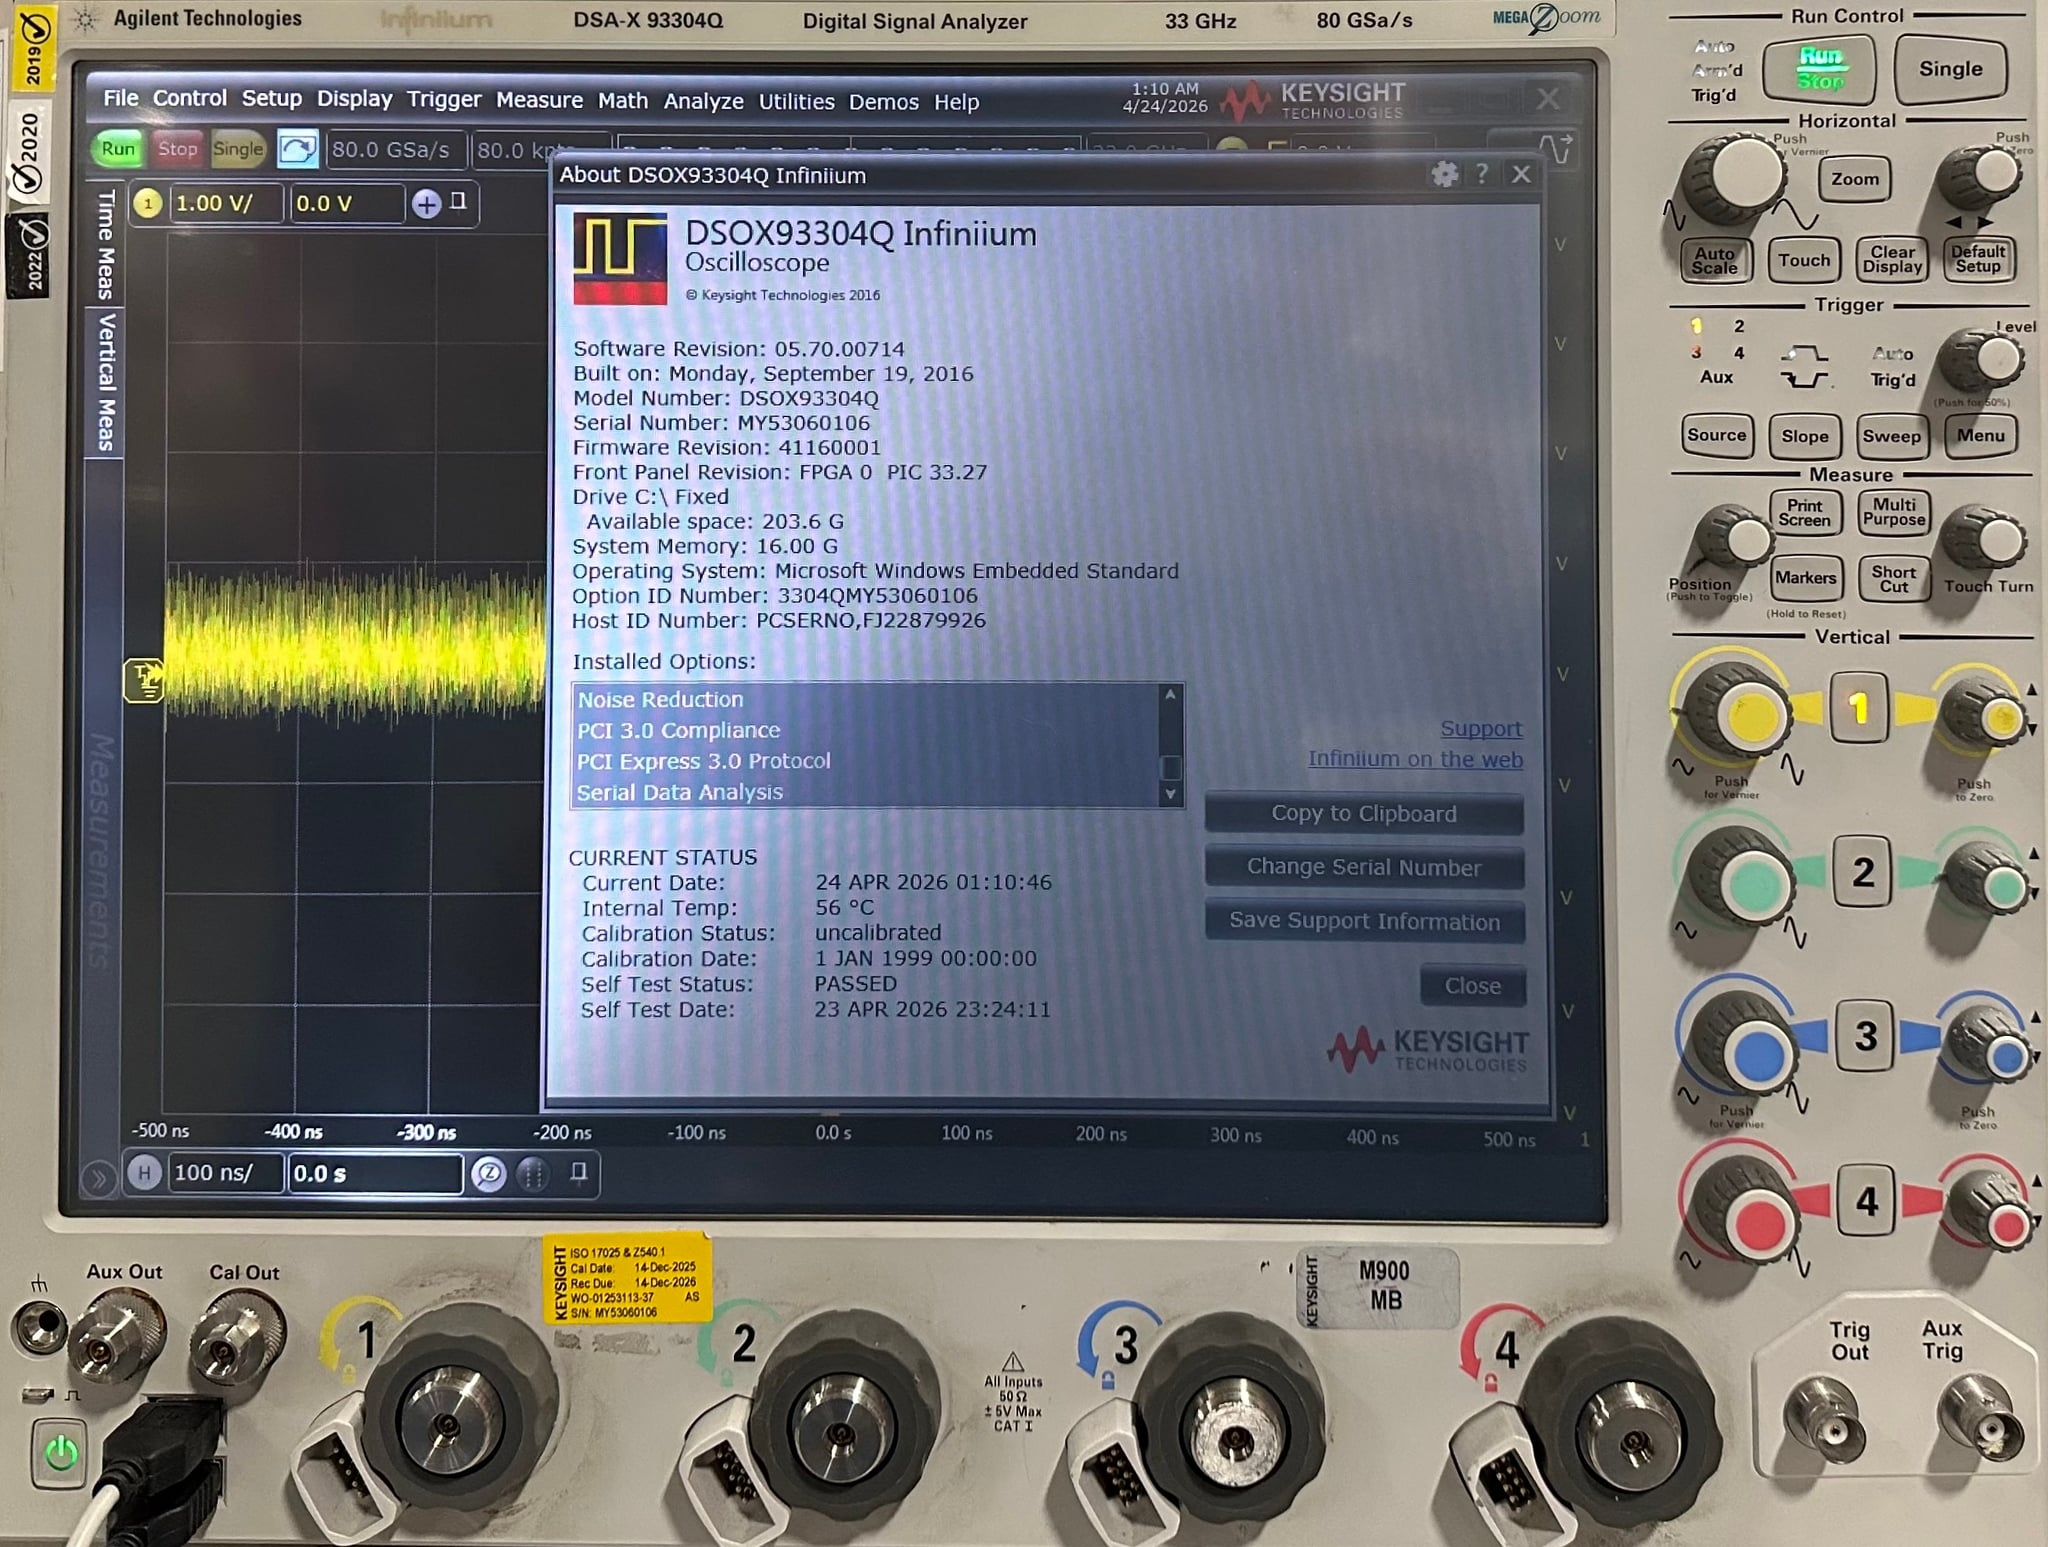Click the 1.00 V/ vertical scale field

tap(226, 204)
